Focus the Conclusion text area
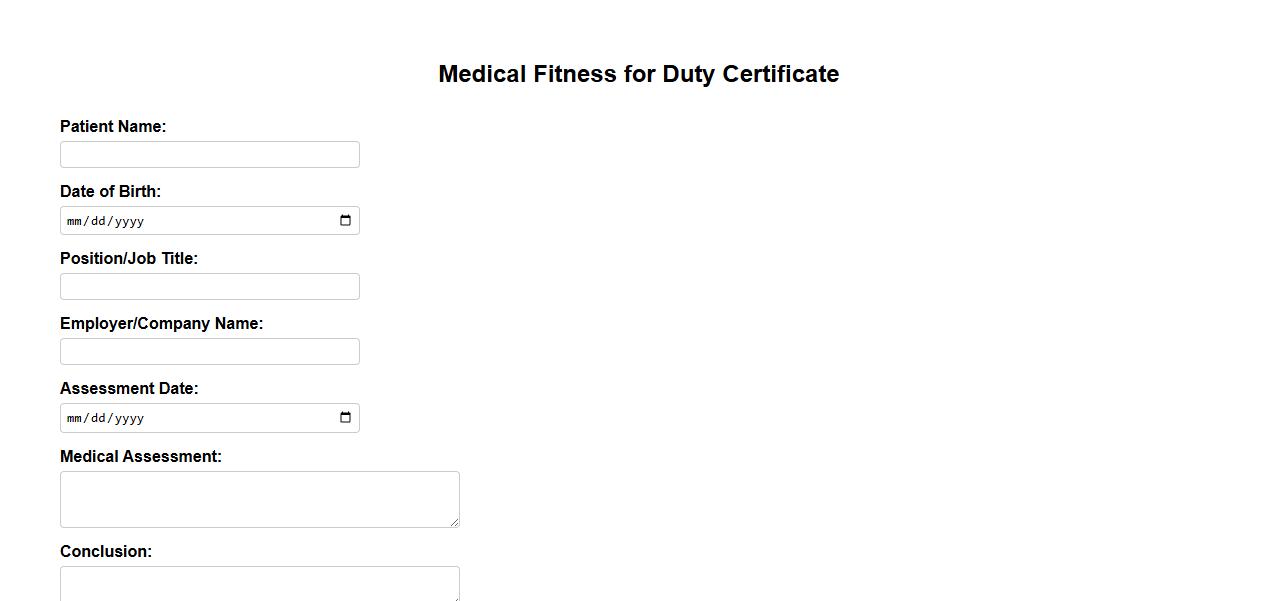The width and height of the screenshot is (1278, 601). 260,583
